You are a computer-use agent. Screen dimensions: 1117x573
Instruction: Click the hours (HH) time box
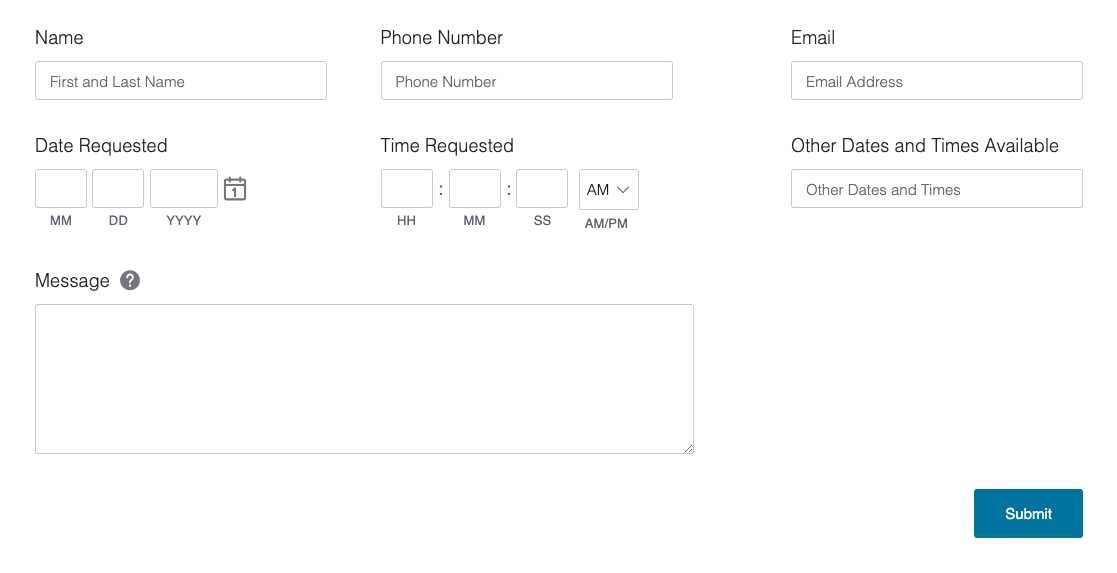click(406, 189)
